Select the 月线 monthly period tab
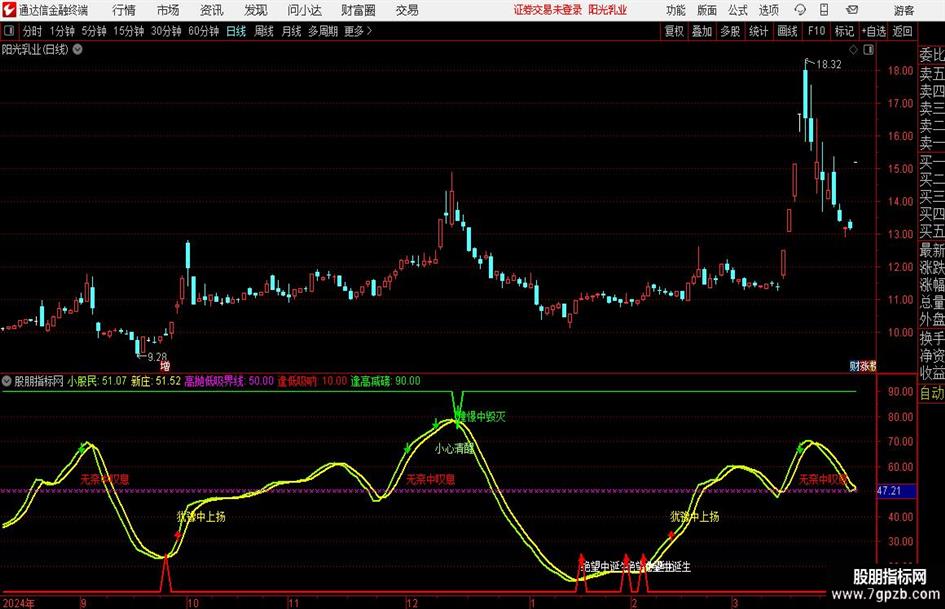Screen dimensions: 945x609 coord(291,31)
